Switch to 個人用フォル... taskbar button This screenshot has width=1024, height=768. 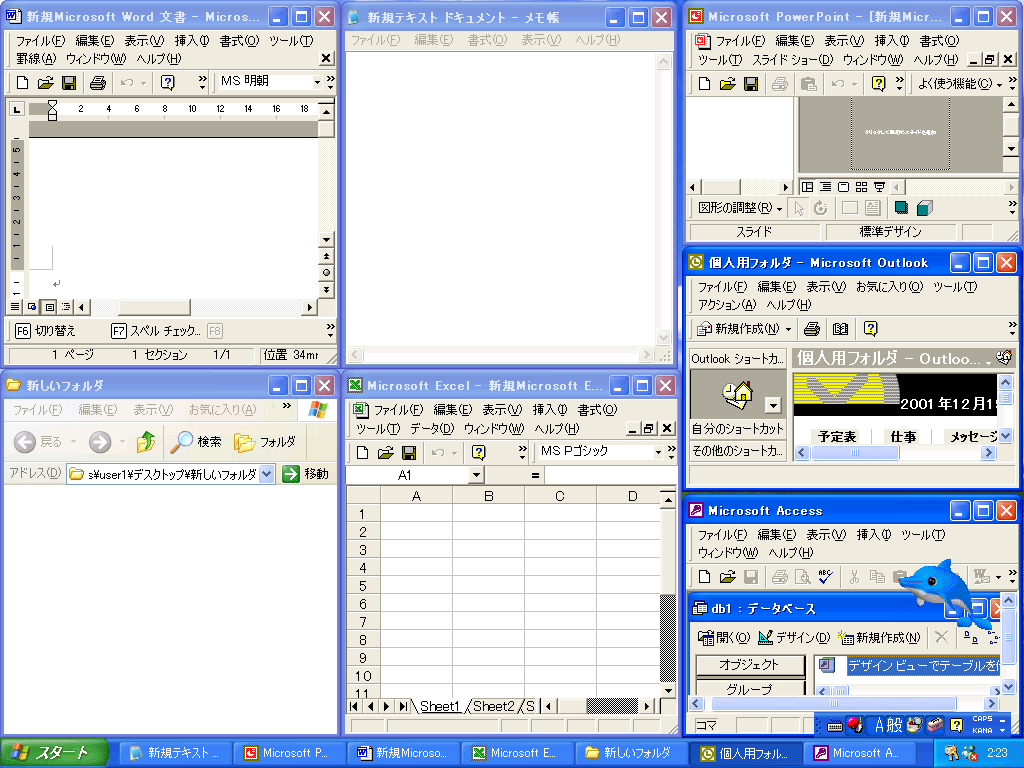[745, 753]
